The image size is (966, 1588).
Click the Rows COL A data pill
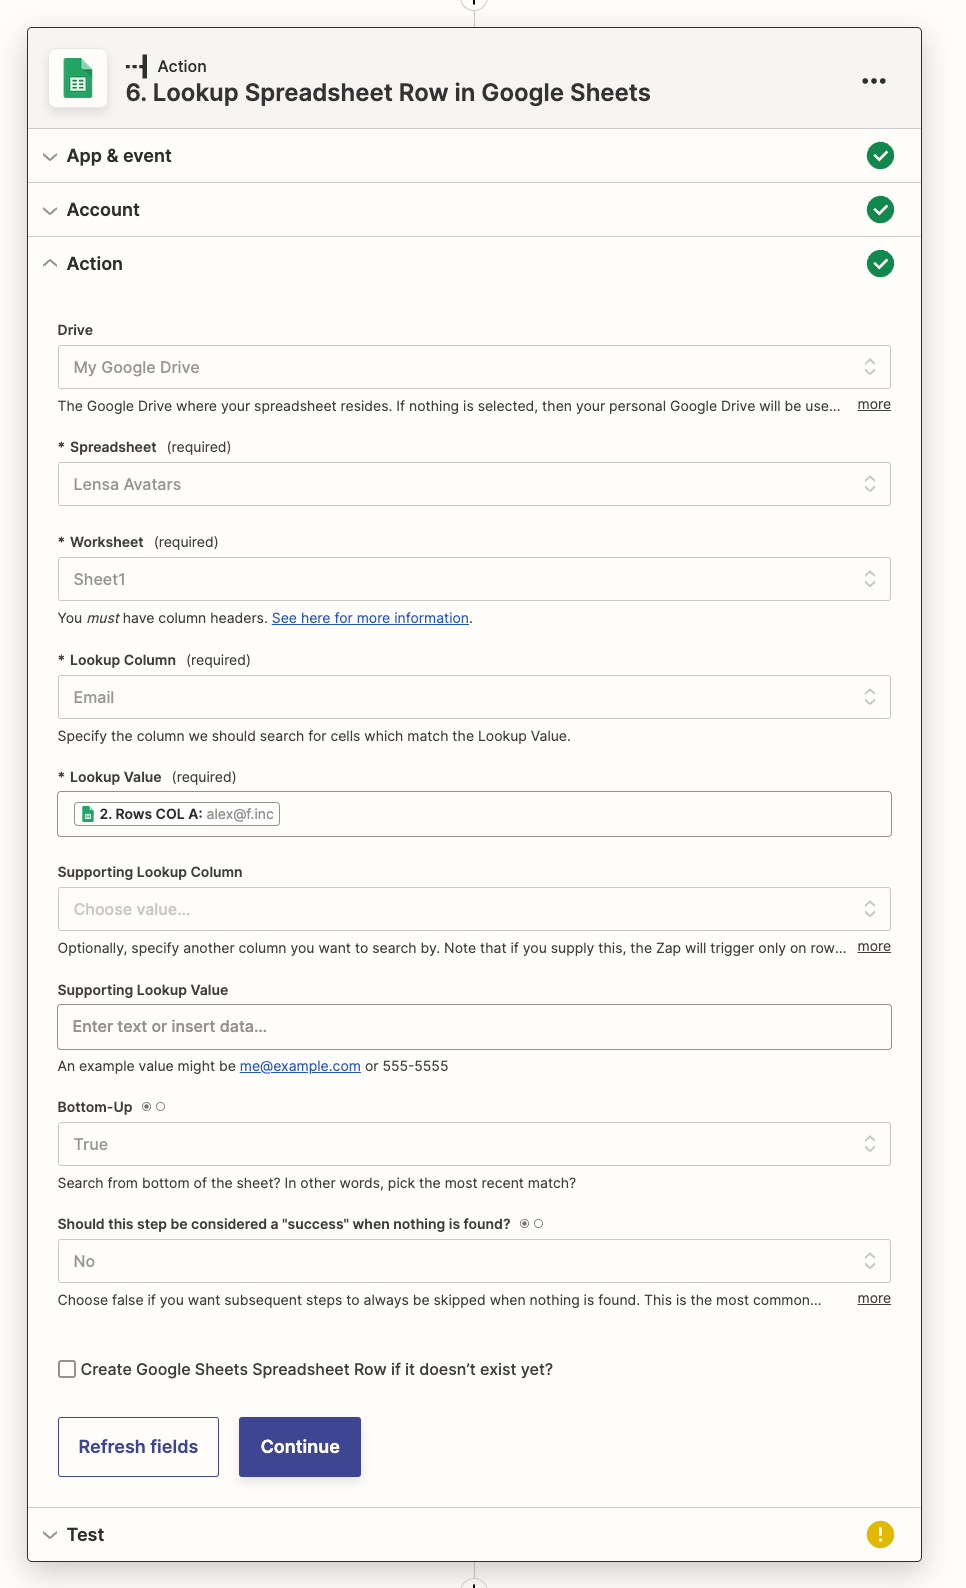(x=177, y=814)
